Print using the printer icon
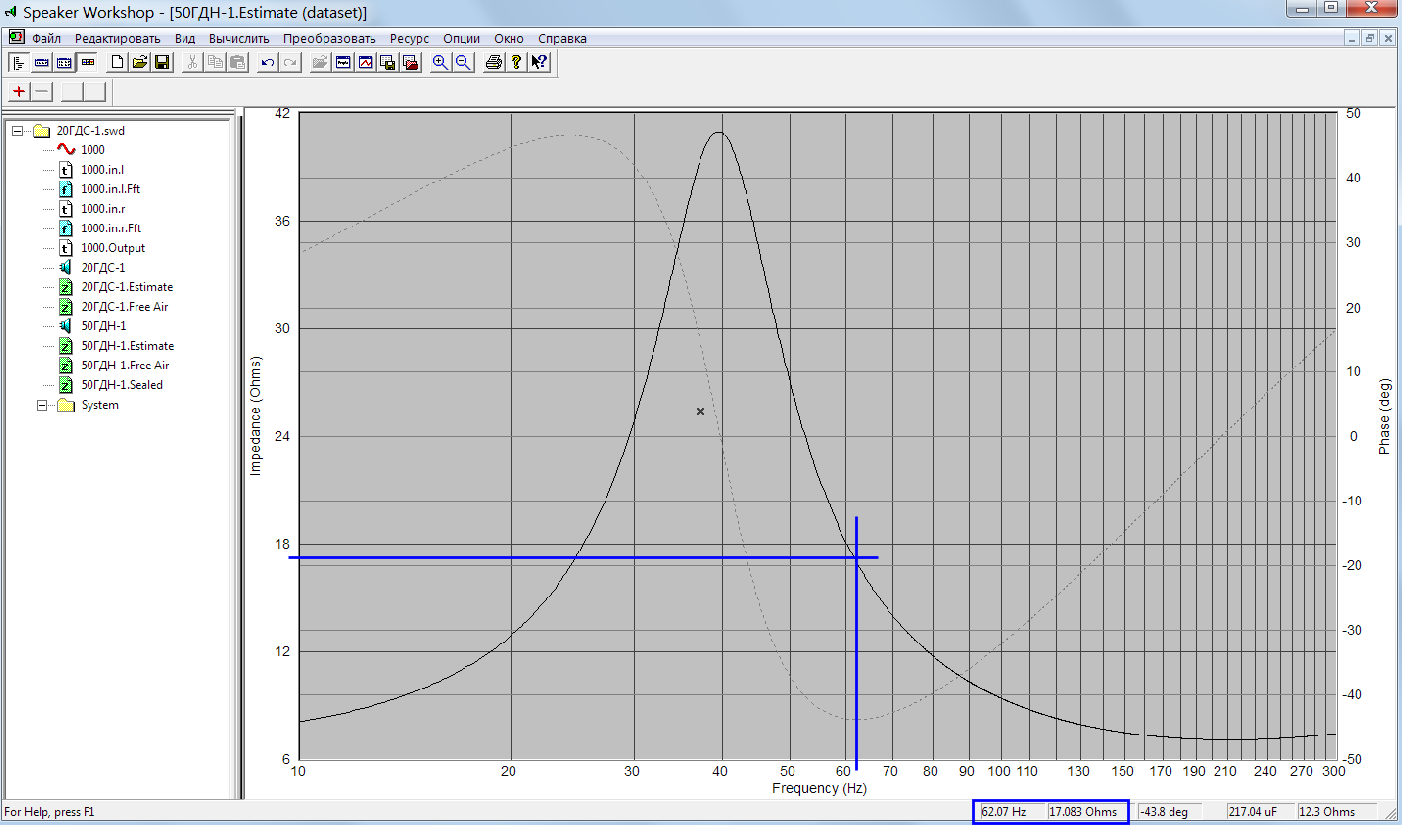The image size is (1402, 825). pyautogui.click(x=493, y=62)
